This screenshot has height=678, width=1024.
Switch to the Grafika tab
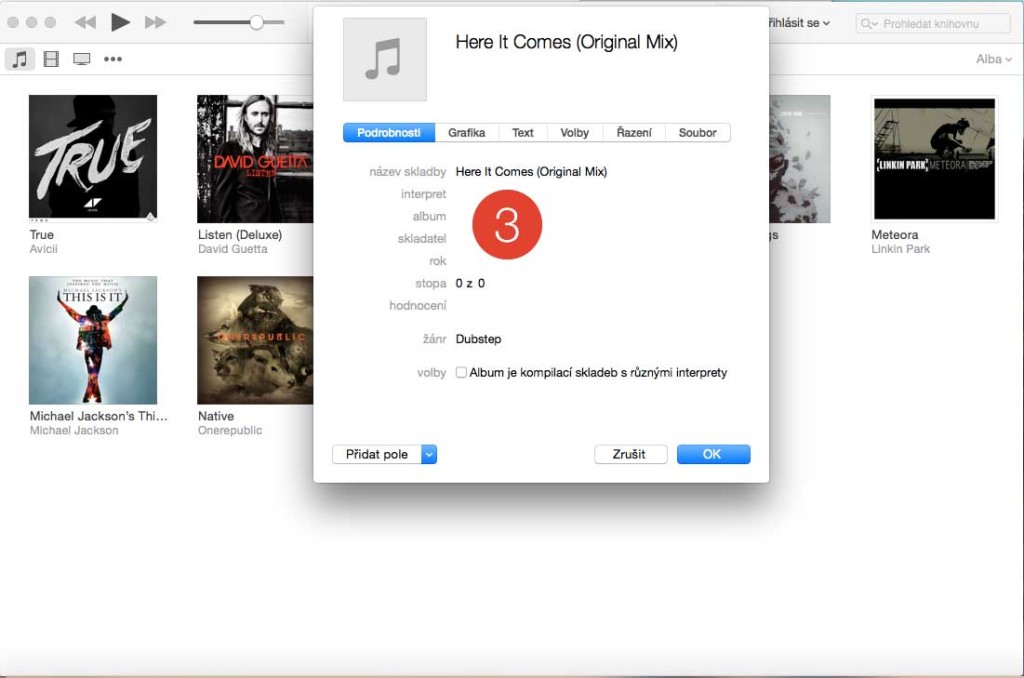pos(466,133)
